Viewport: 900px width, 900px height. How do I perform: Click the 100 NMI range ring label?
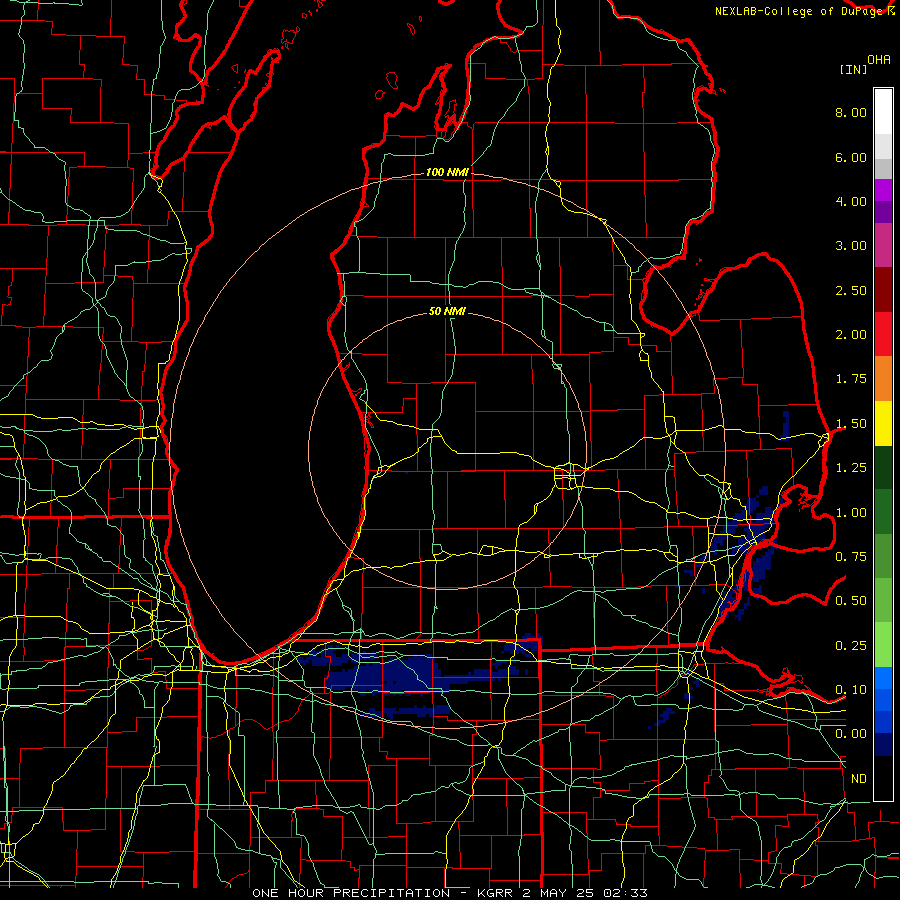[x=447, y=172]
